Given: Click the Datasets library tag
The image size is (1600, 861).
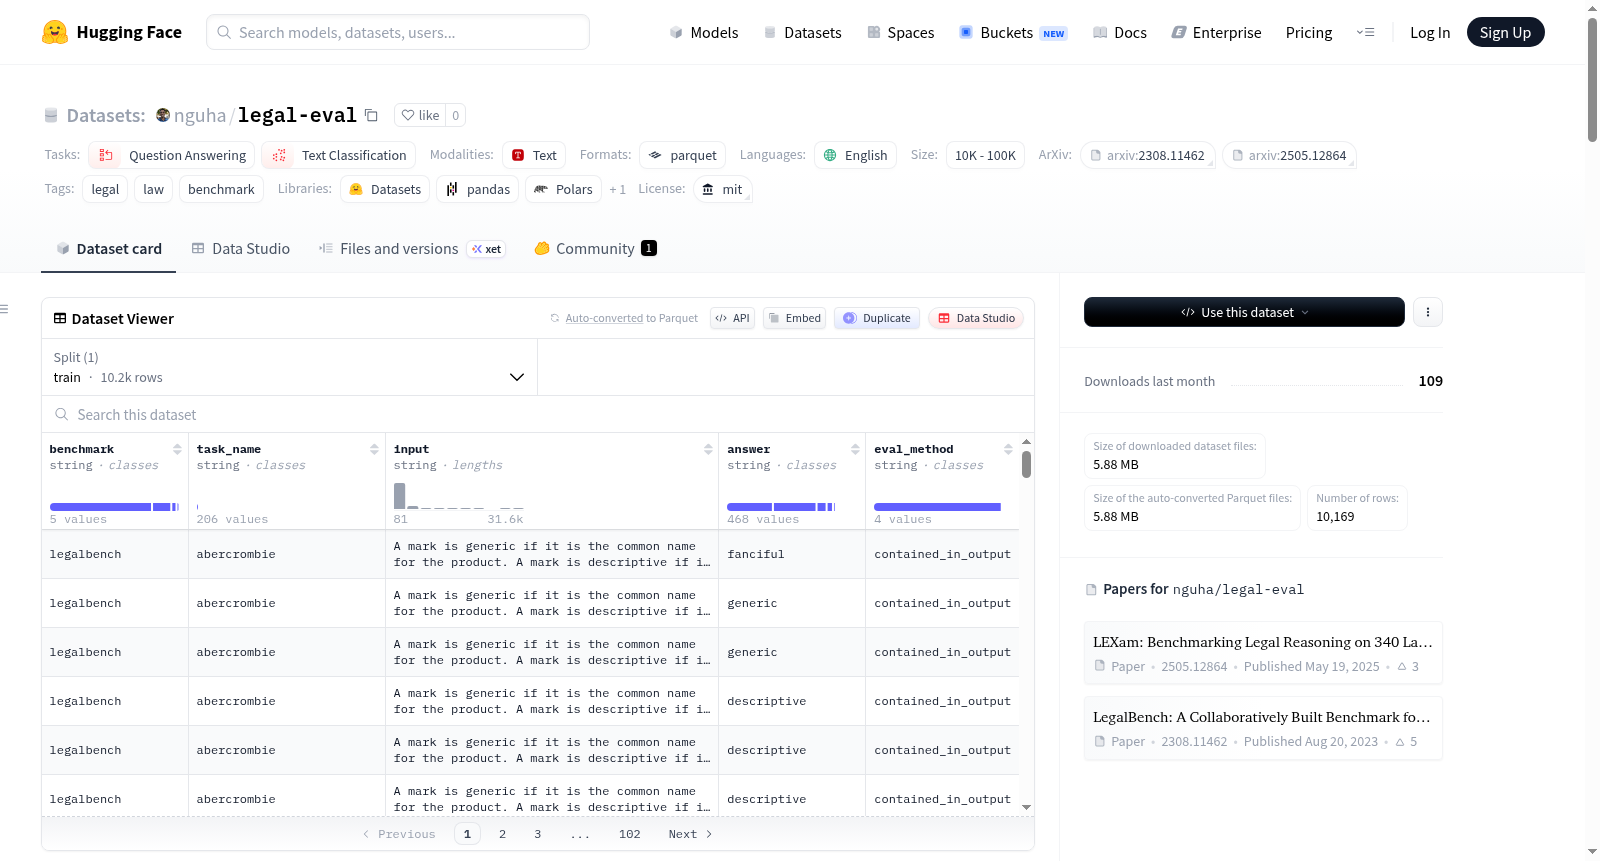Looking at the screenshot, I should point(385,189).
